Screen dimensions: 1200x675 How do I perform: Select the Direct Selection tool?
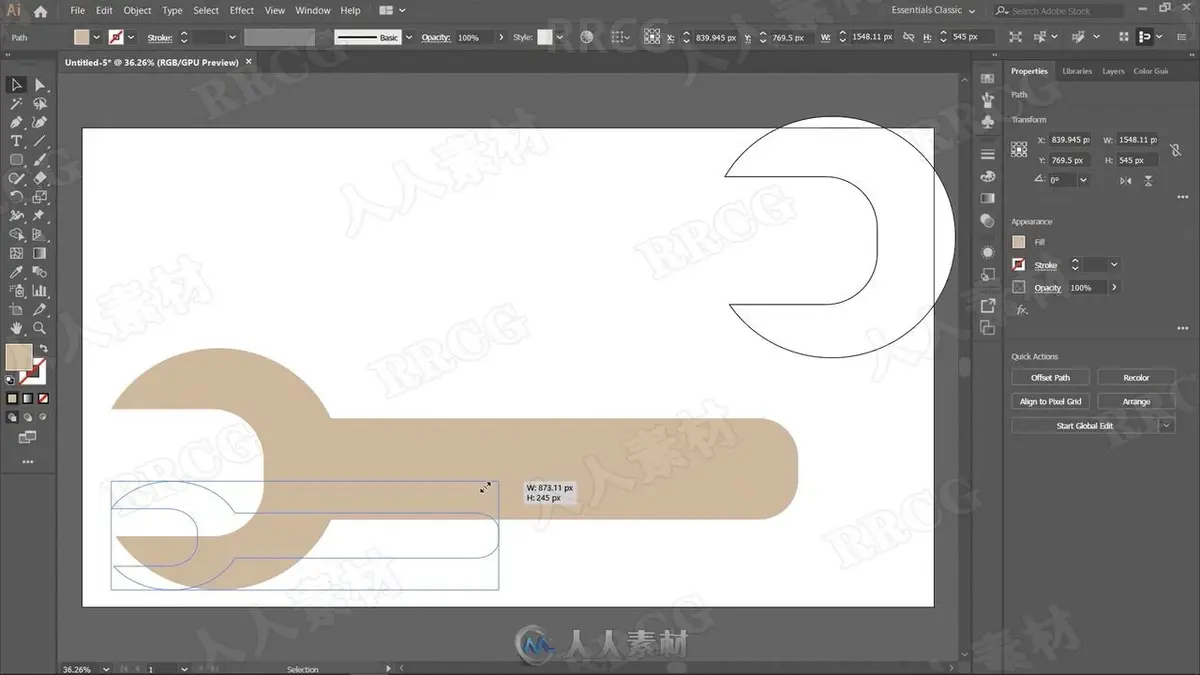tap(40, 85)
